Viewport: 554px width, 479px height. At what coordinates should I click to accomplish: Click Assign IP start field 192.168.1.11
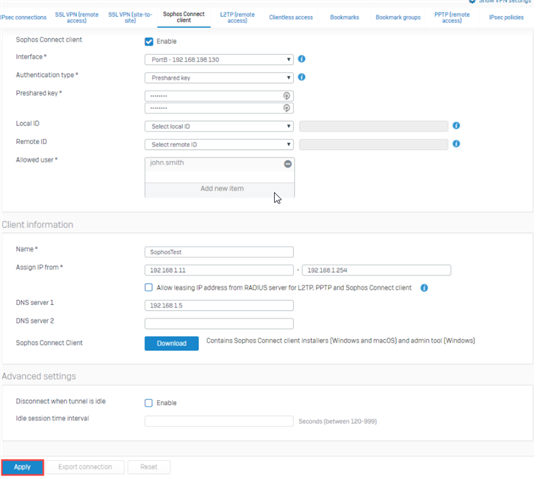click(219, 270)
